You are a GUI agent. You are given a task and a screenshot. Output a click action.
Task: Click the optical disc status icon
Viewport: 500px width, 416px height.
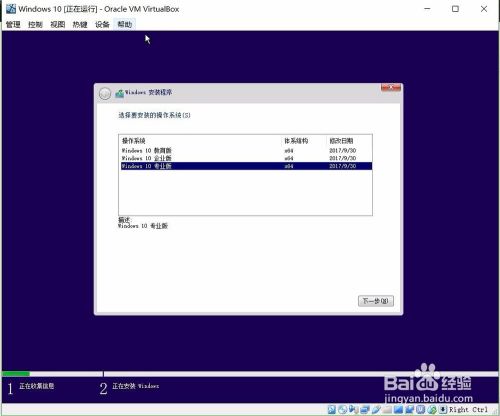(x=343, y=409)
